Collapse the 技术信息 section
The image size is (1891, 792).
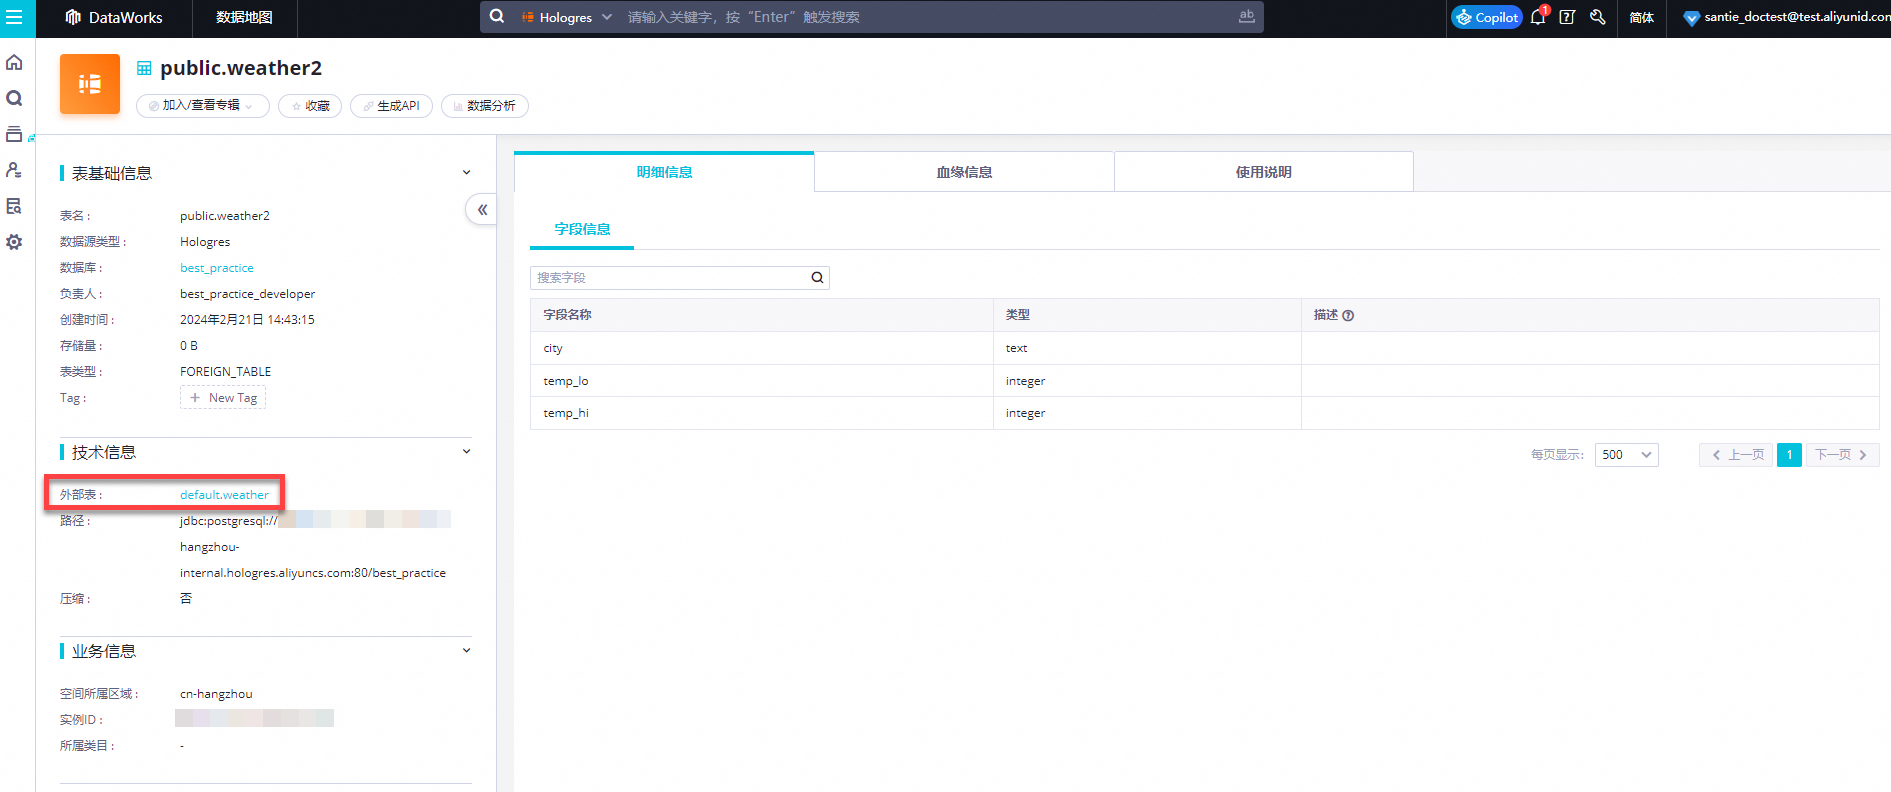coord(466,452)
